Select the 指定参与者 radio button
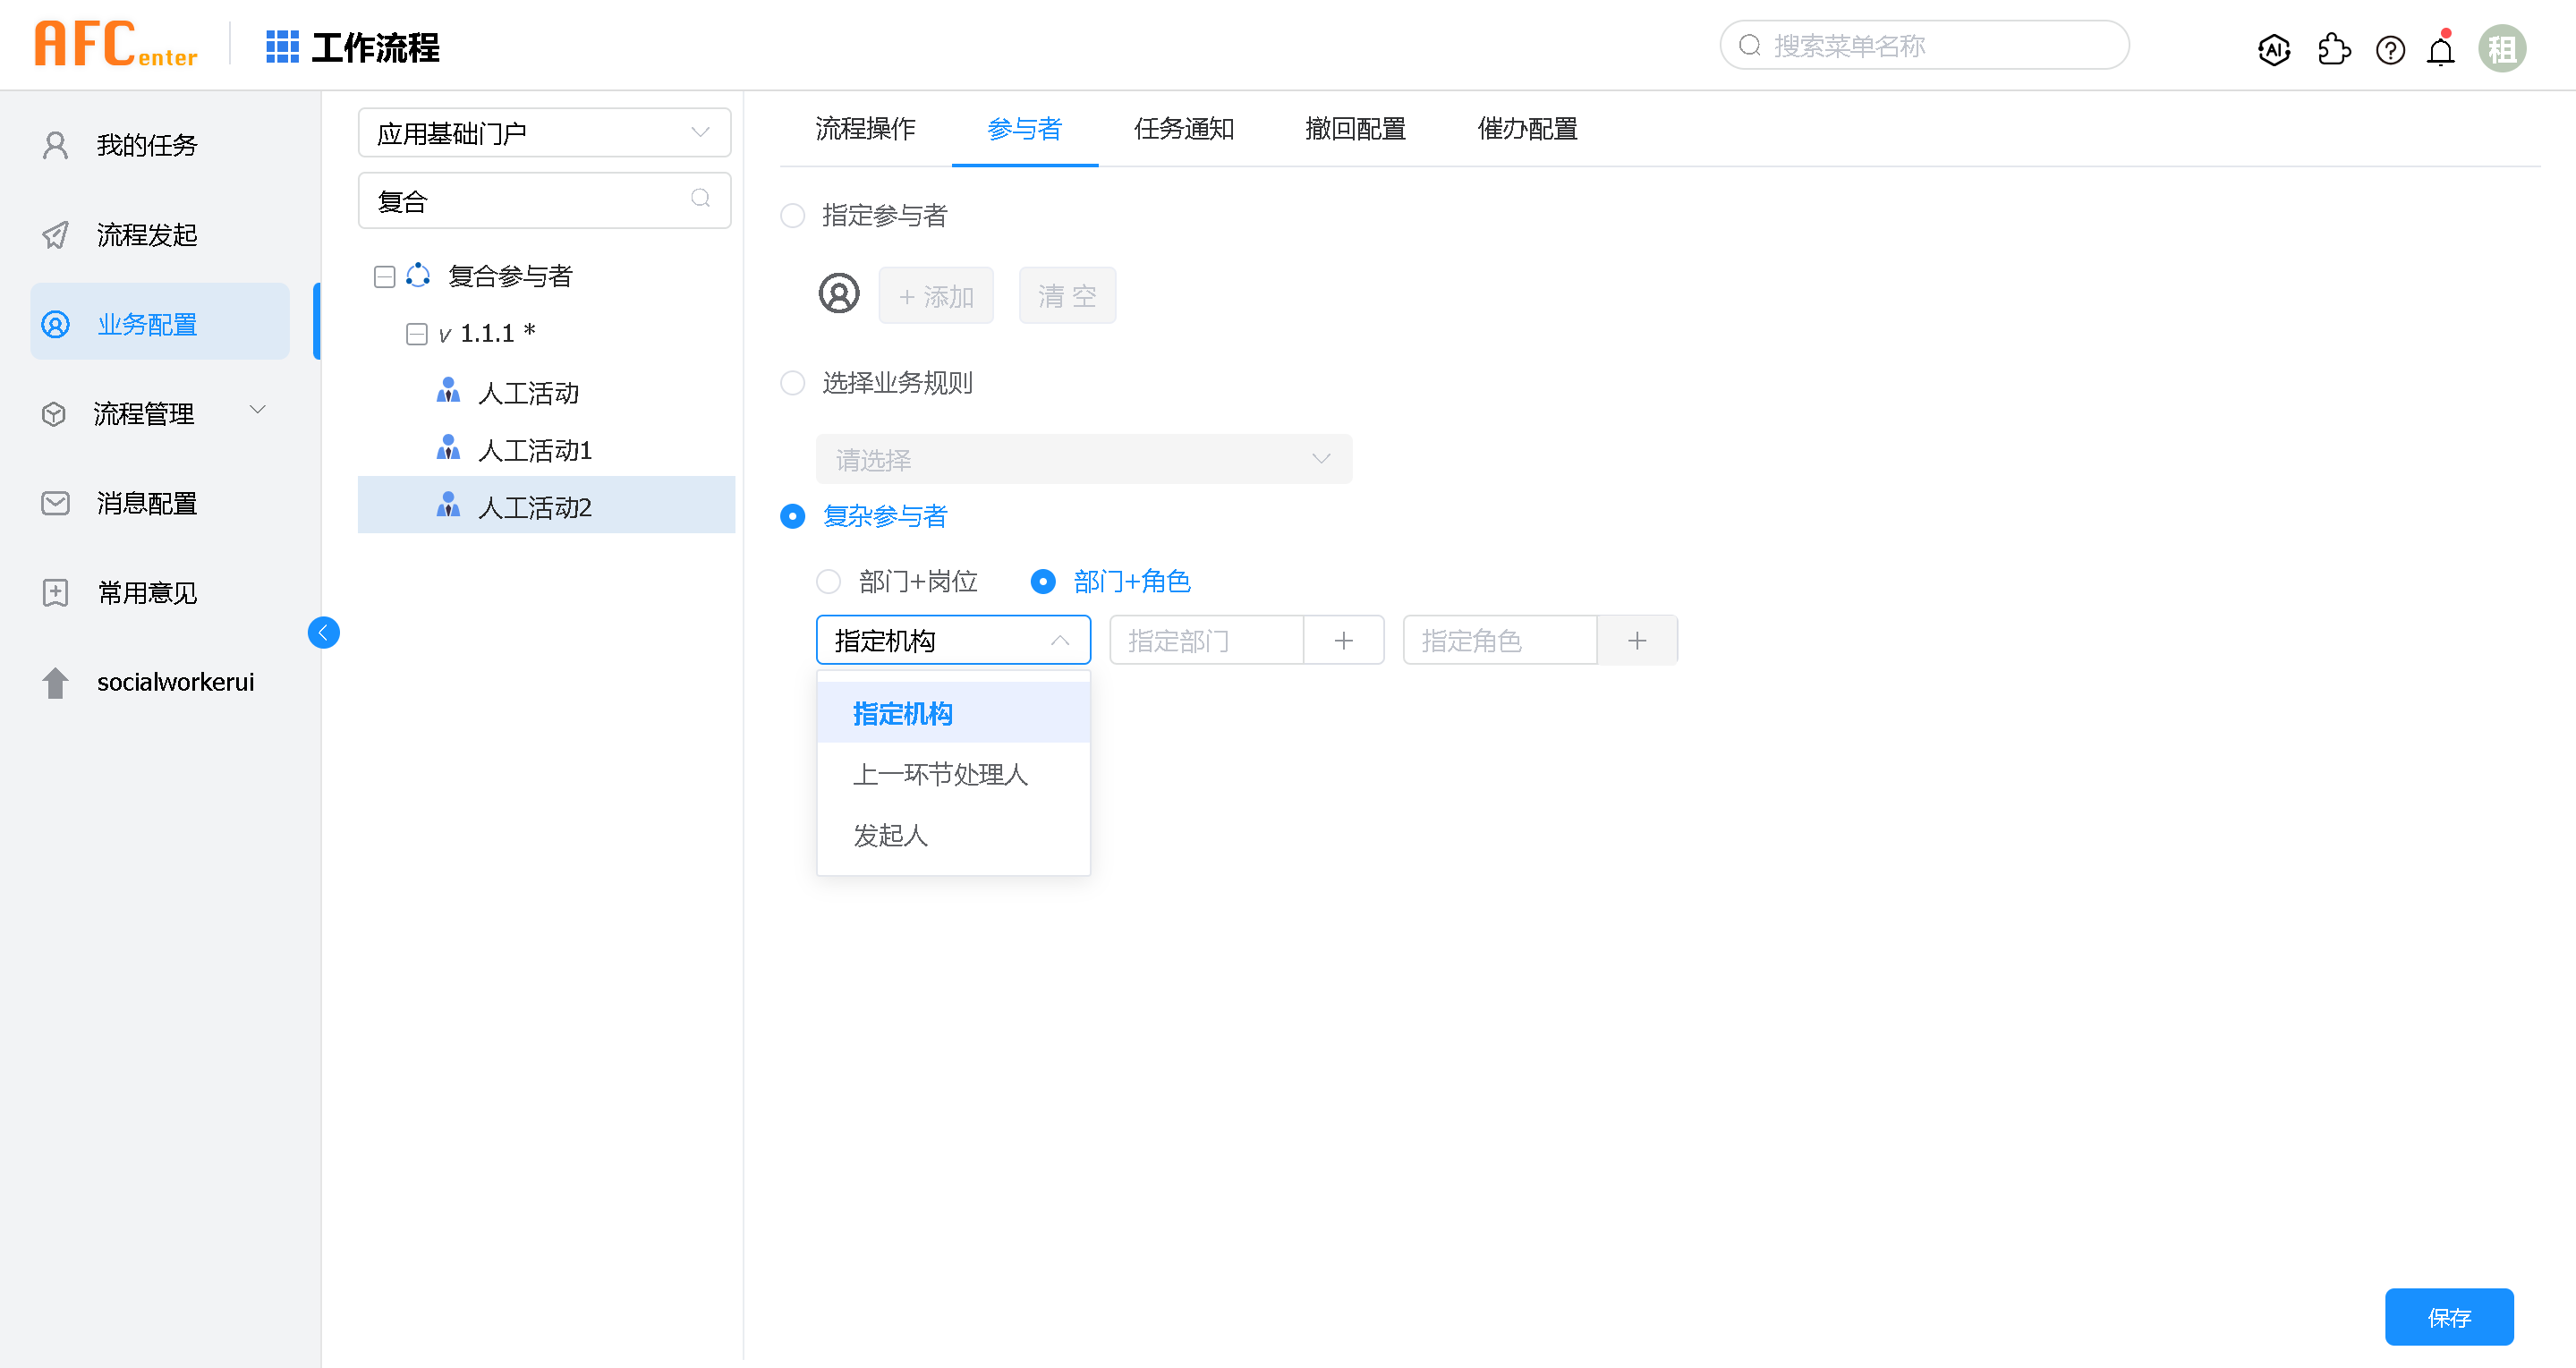2576x1368 pixels. click(x=792, y=215)
